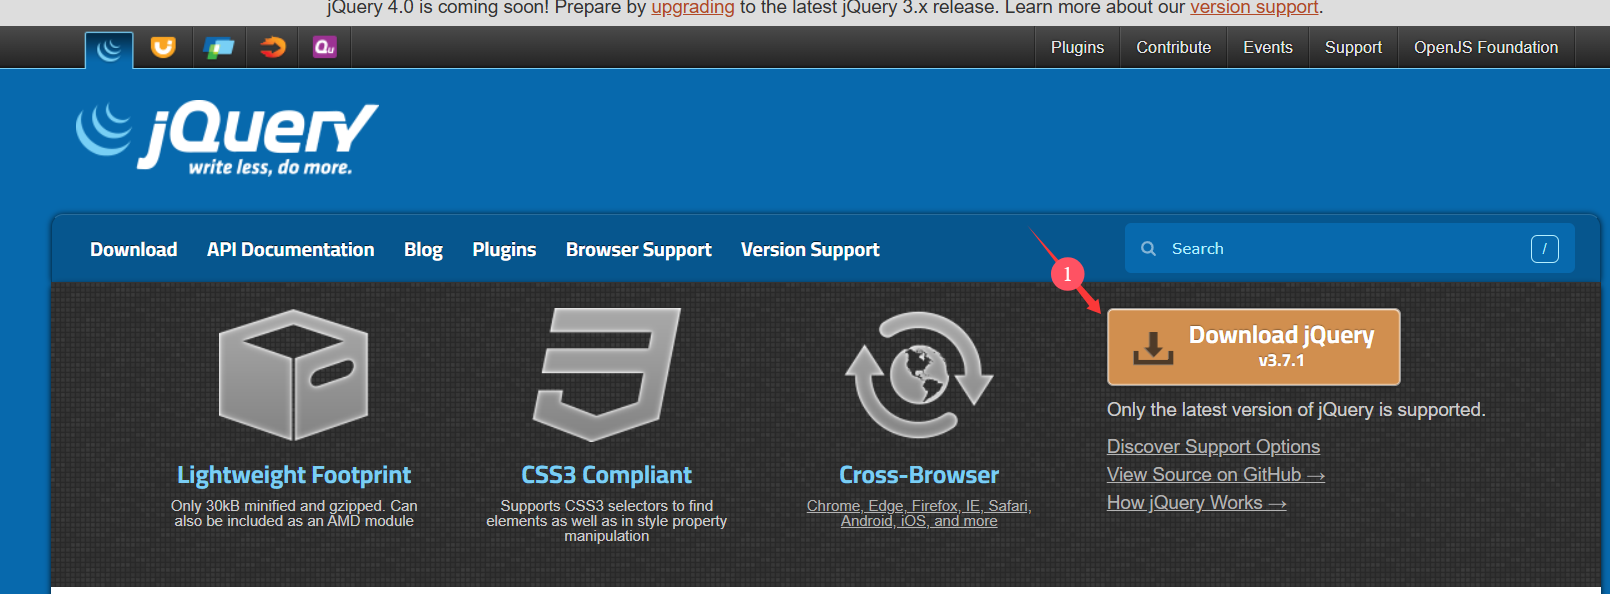Open the QUnit project icon

pos(325,47)
